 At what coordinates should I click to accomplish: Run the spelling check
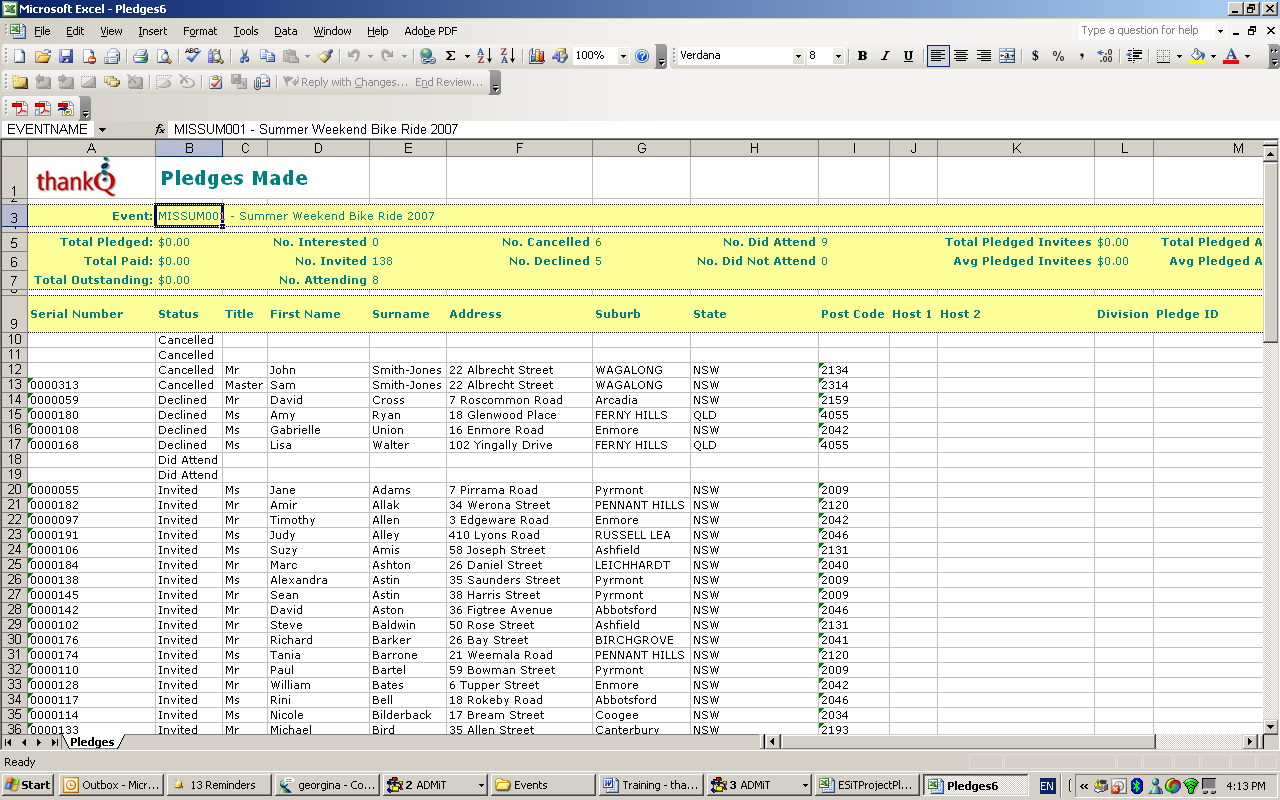(192, 56)
